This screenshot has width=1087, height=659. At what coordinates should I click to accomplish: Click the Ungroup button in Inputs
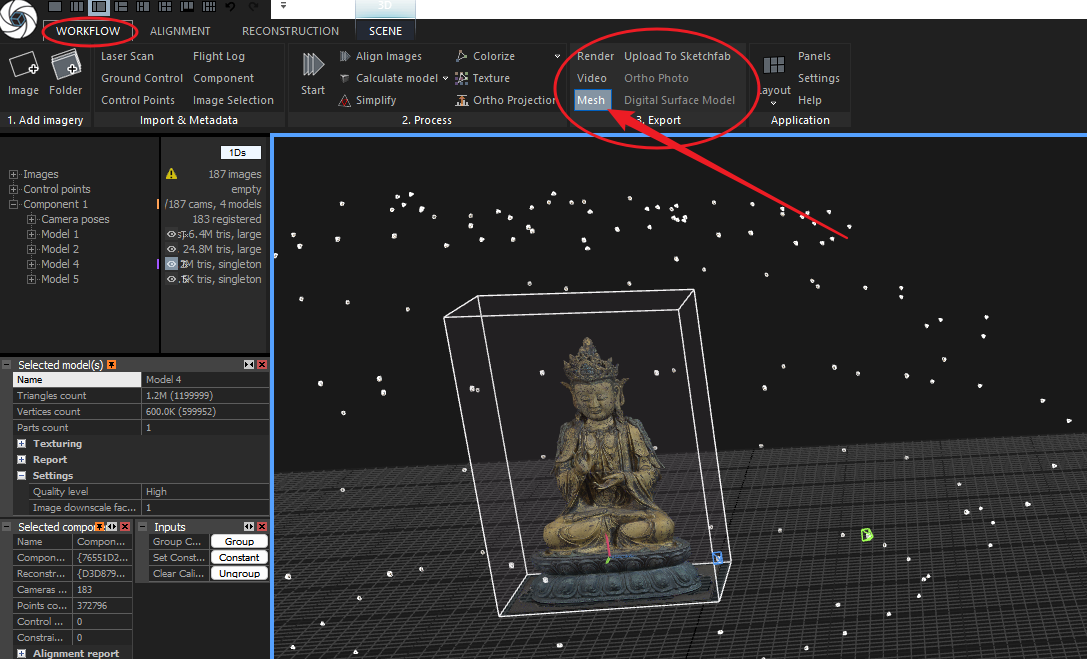239,574
